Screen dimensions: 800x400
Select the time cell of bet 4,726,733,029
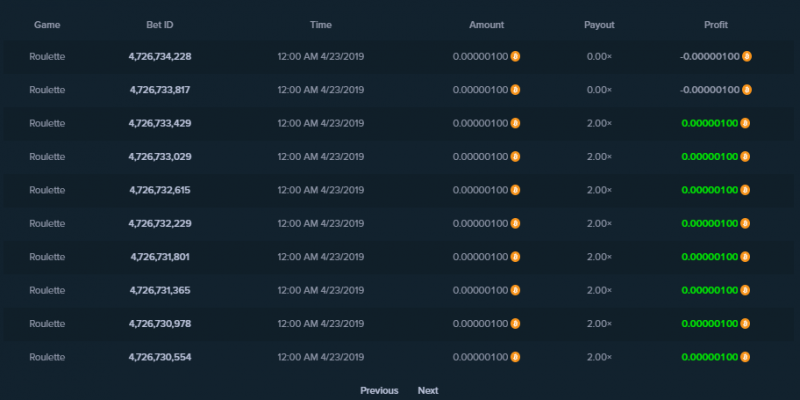[x=320, y=157]
